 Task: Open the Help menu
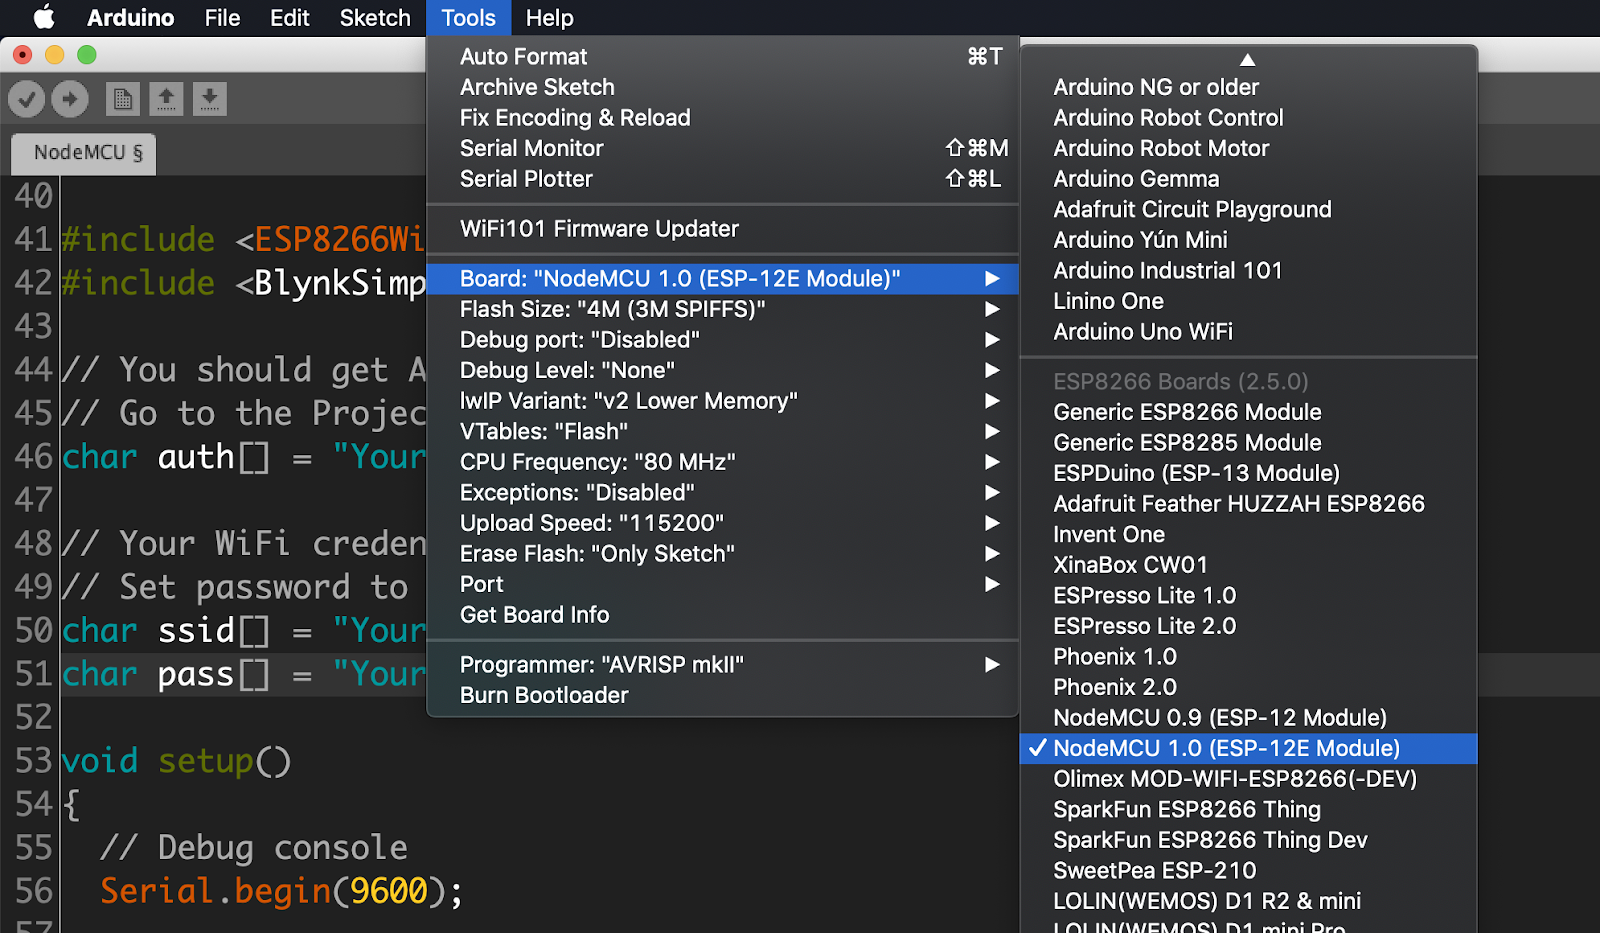[550, 18]
